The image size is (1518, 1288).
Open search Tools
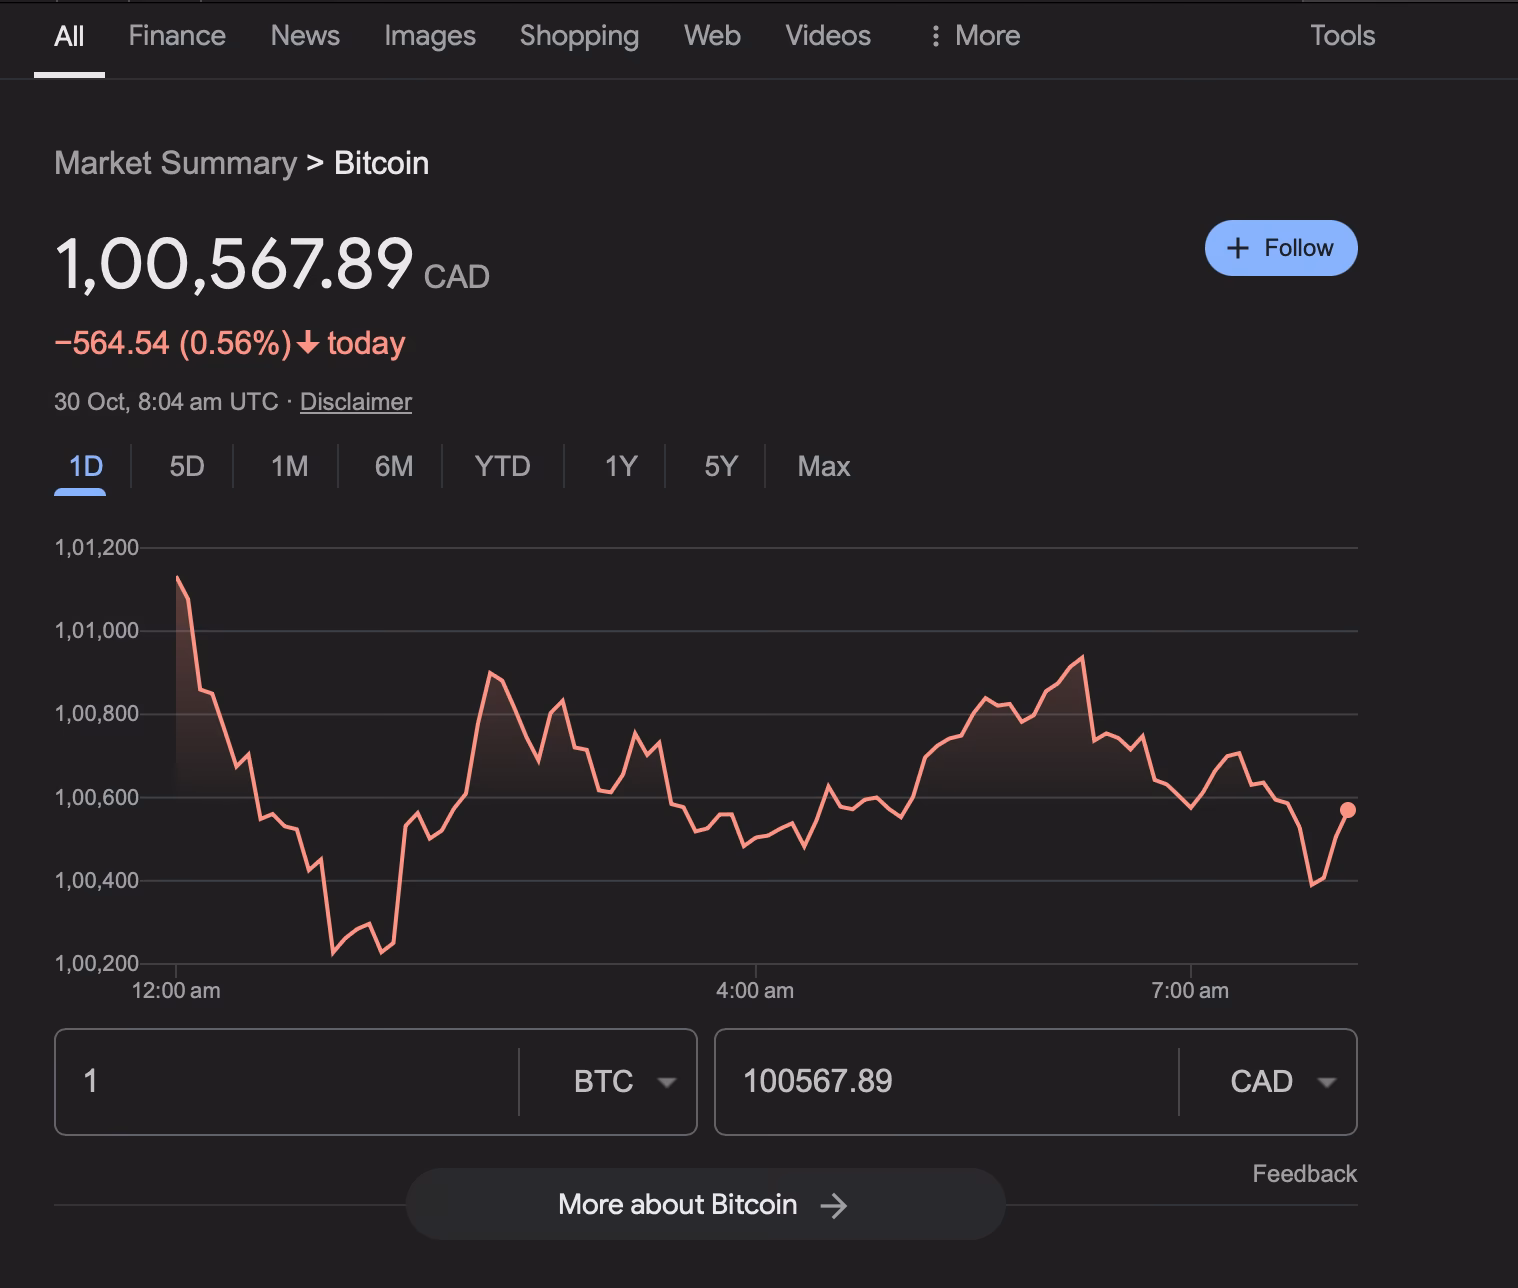point(1341,36)
